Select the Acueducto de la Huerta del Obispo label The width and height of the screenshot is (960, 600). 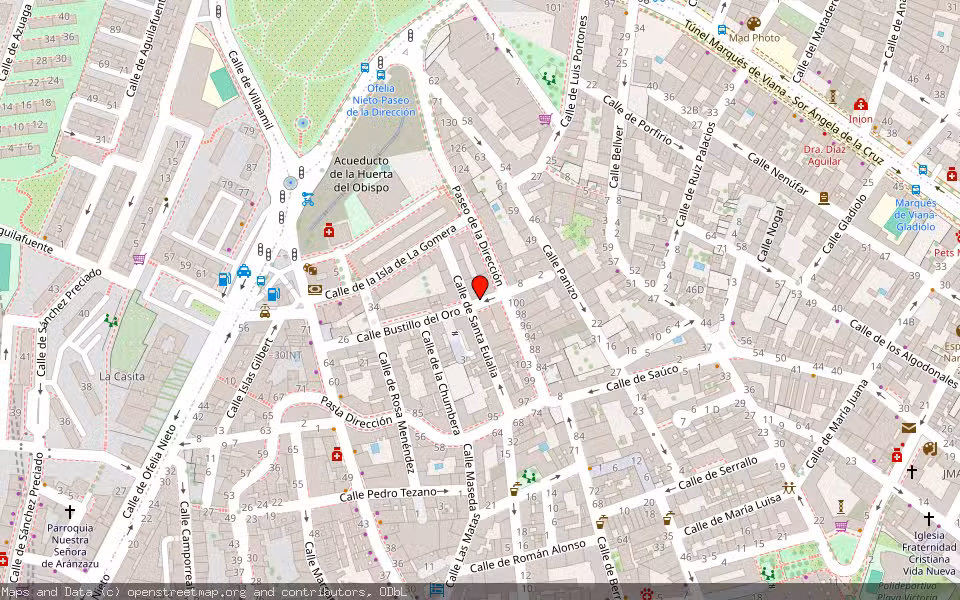coord(361,174)
